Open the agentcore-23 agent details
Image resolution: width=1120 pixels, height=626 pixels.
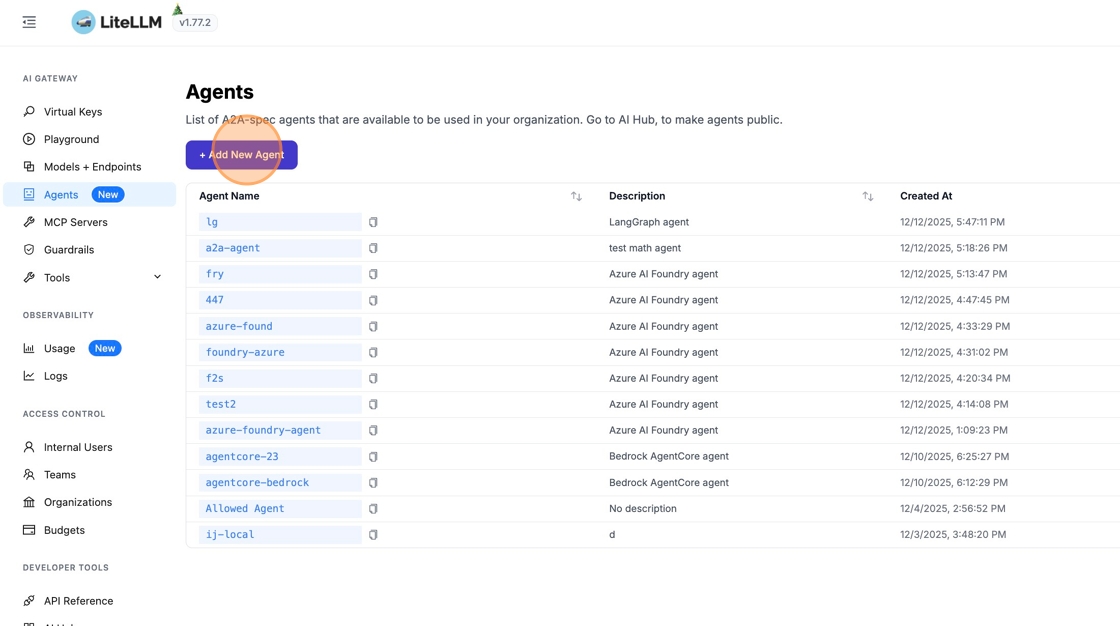click(x=242, y=457)
